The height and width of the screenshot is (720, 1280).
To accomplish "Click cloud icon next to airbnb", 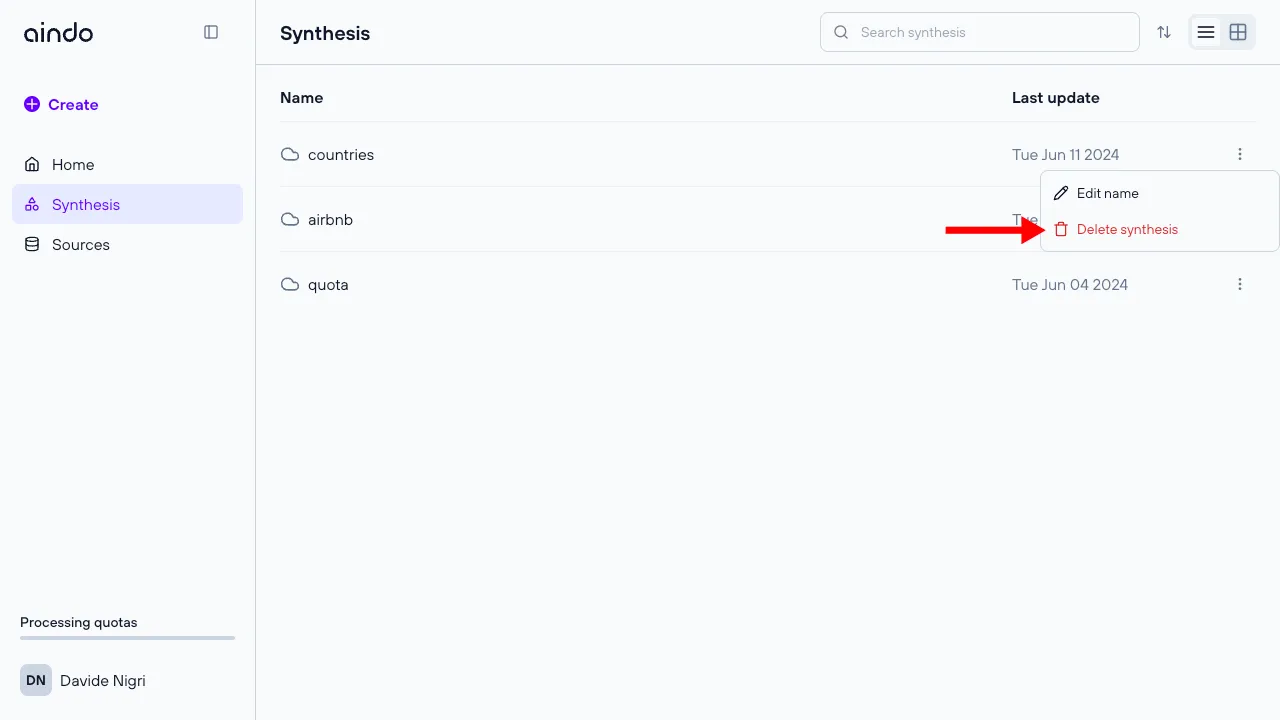I will tap(290, 219).
